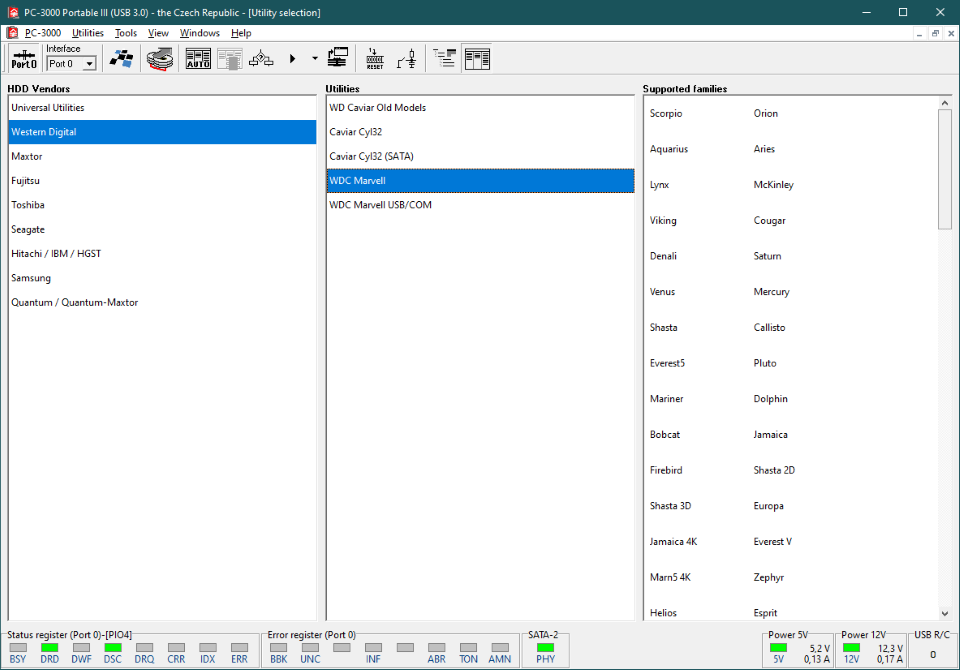Select Caviar Cyl32 utility
This screenshot has height=670, width=960.
coord(481,132)
